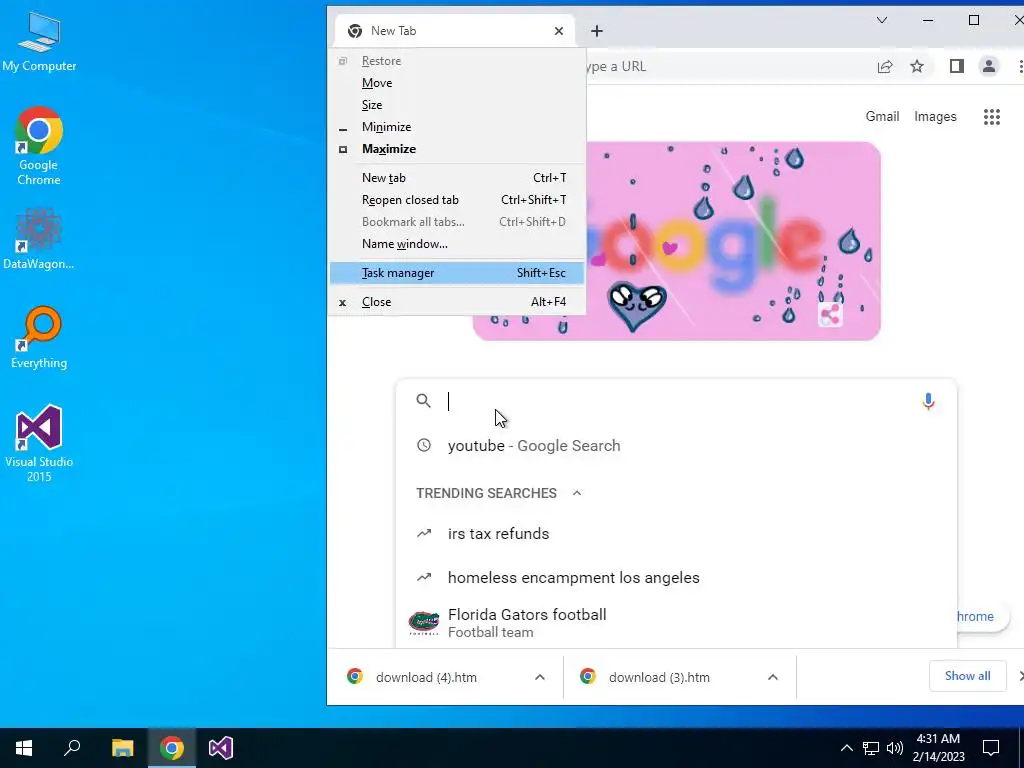1024x768 pixels.
Task: Open the Gmail link
Action: 882,117
